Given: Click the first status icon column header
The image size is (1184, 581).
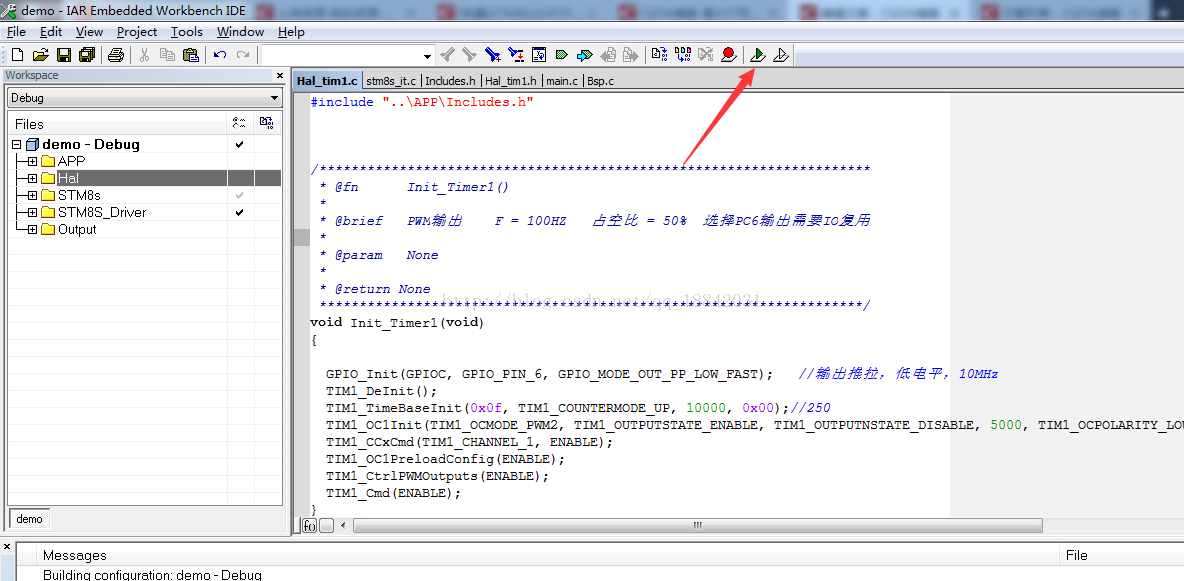Looking at the screenshot, I should click(240, 124).
